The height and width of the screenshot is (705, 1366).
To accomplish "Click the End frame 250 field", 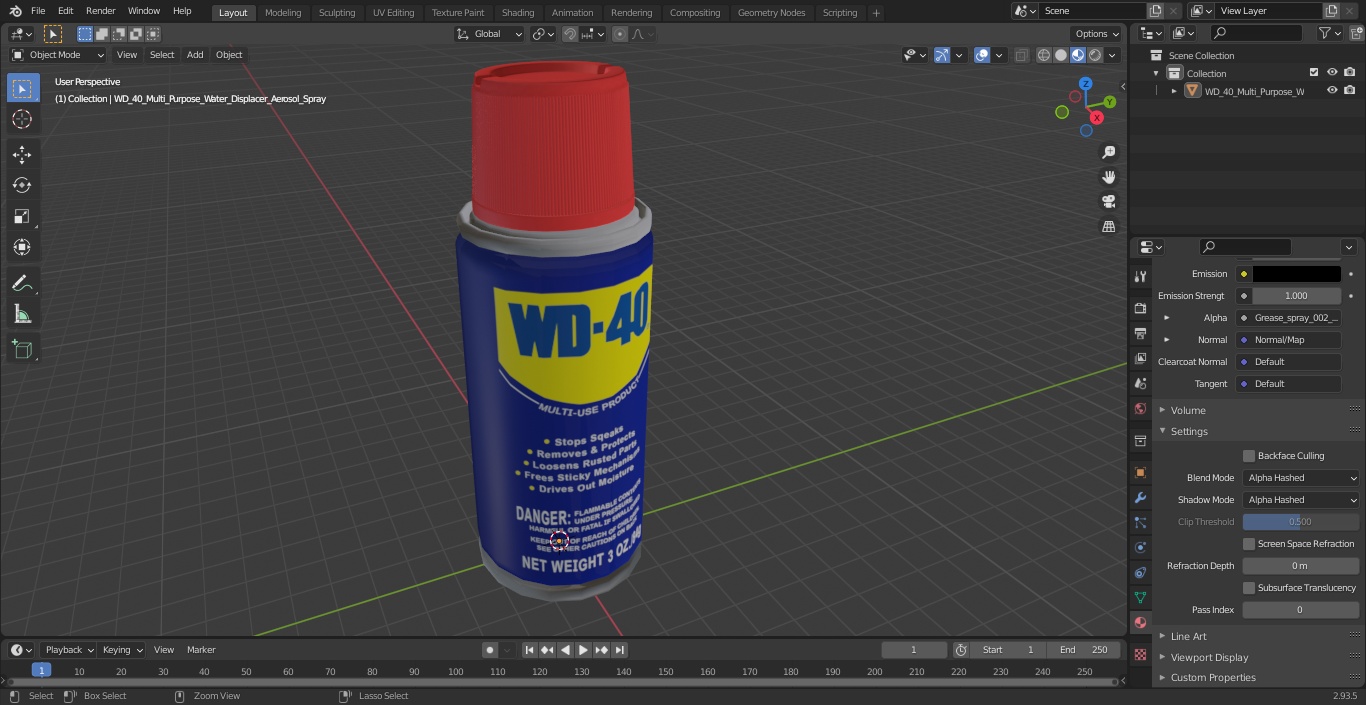I will point(1084,650).
